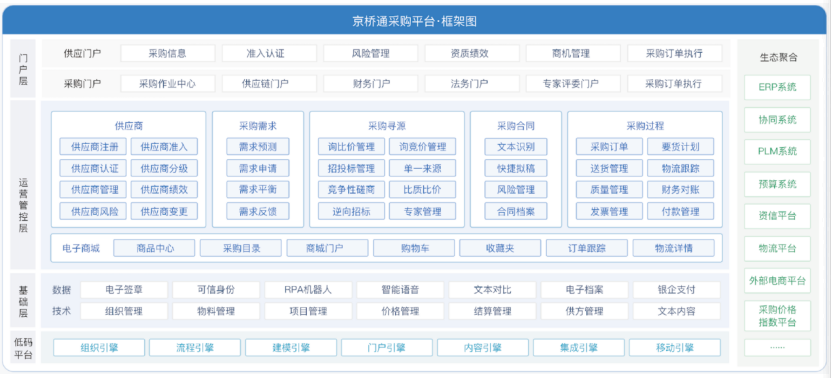Select the 供应链门户 box

coord(269,83)
